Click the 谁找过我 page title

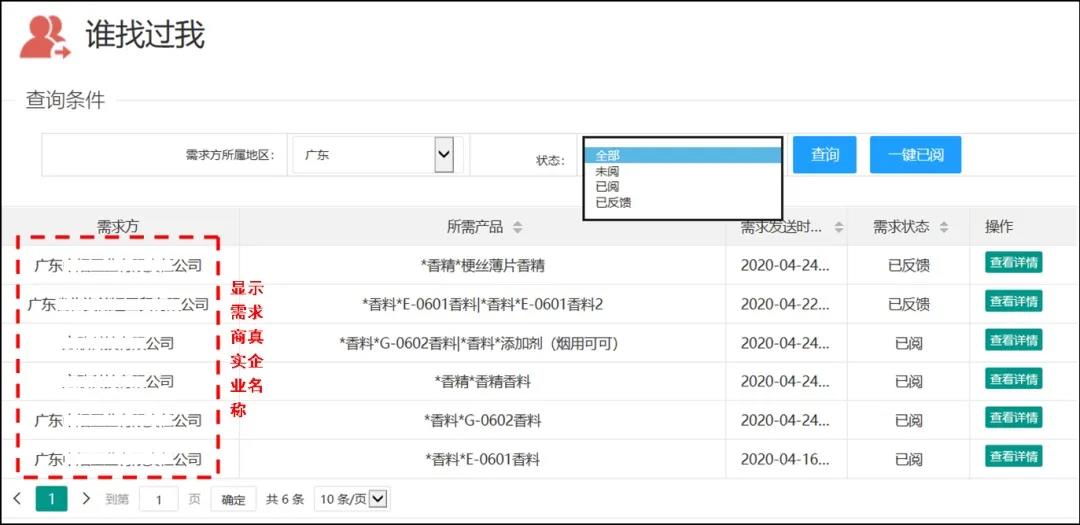pos(145,34)
